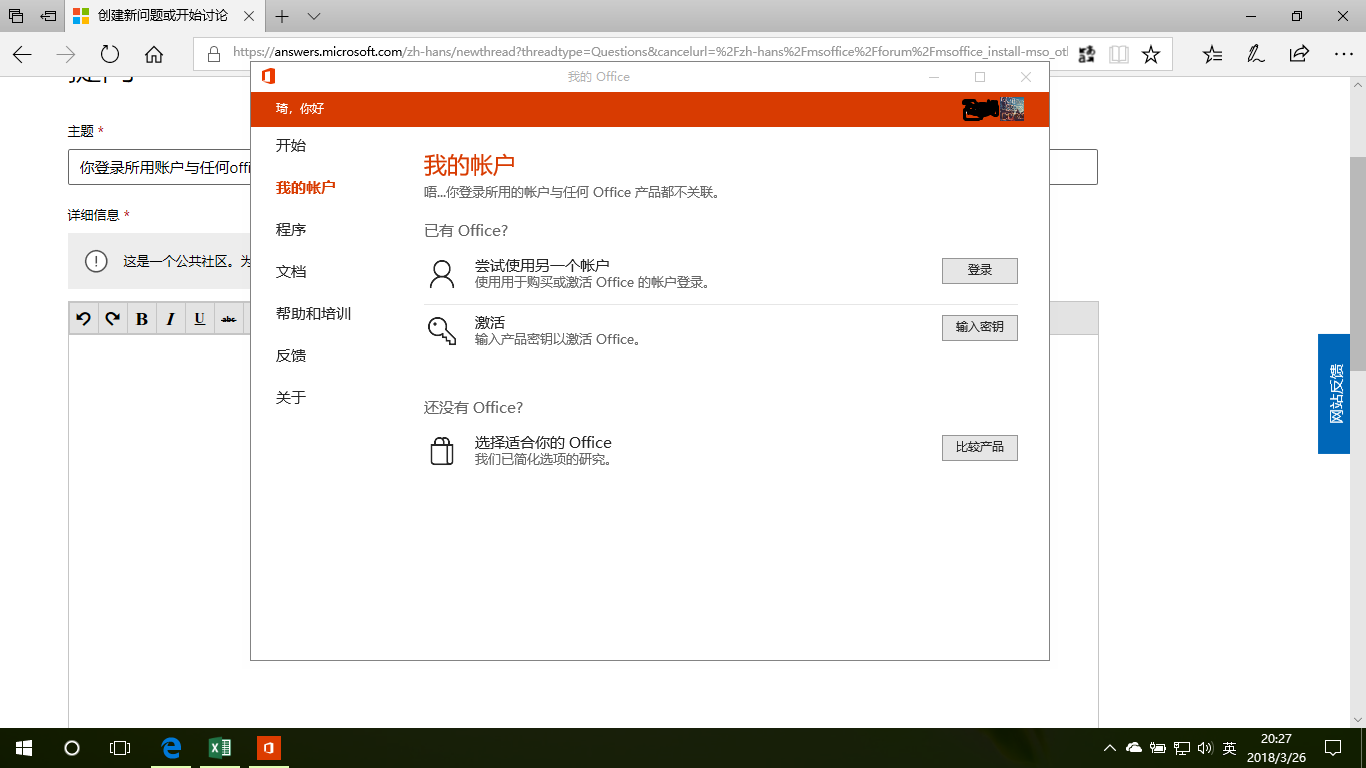The width and height of the screenshot is (1366, 768).
Task: Click the volume tray icon
Action: click(1205, 748)
